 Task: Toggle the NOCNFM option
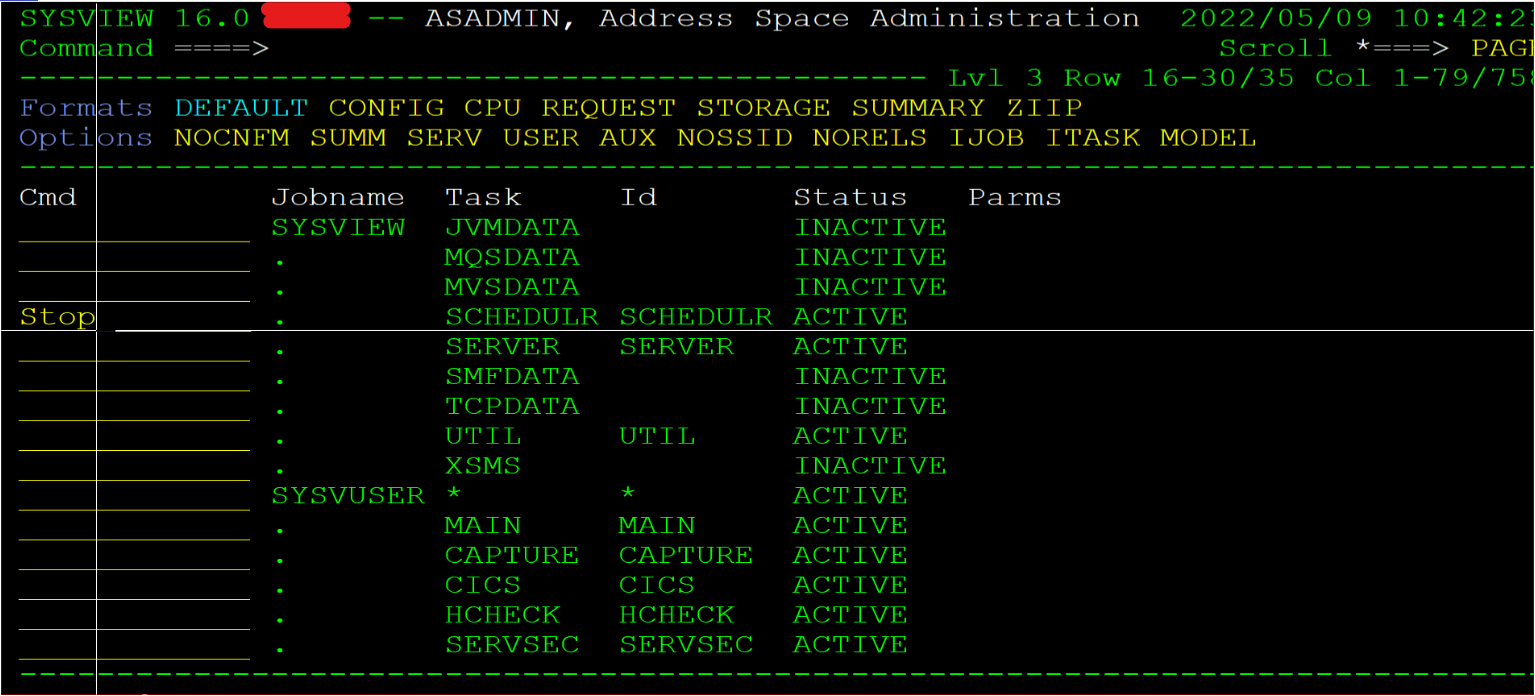(x=231, y=137)
